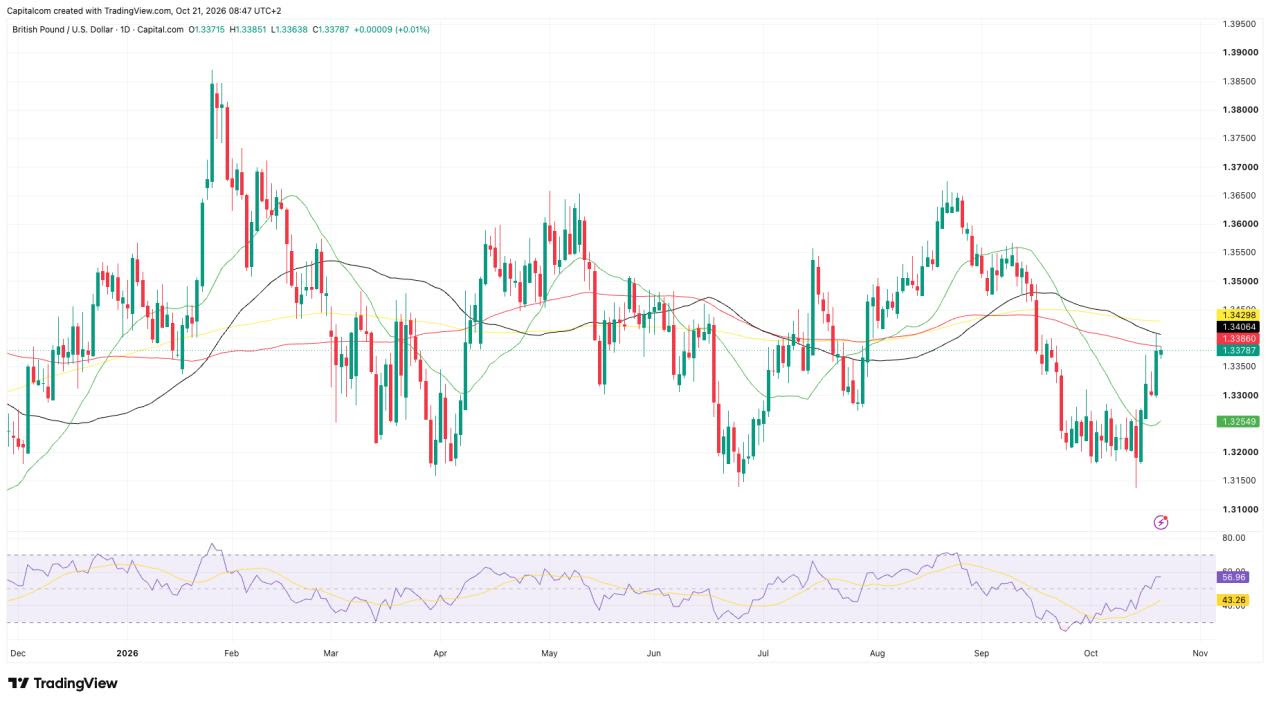The height and width of the screenshot is (704, 1270).
Task: Click the low value L1.33638
Action: (290, 30)
